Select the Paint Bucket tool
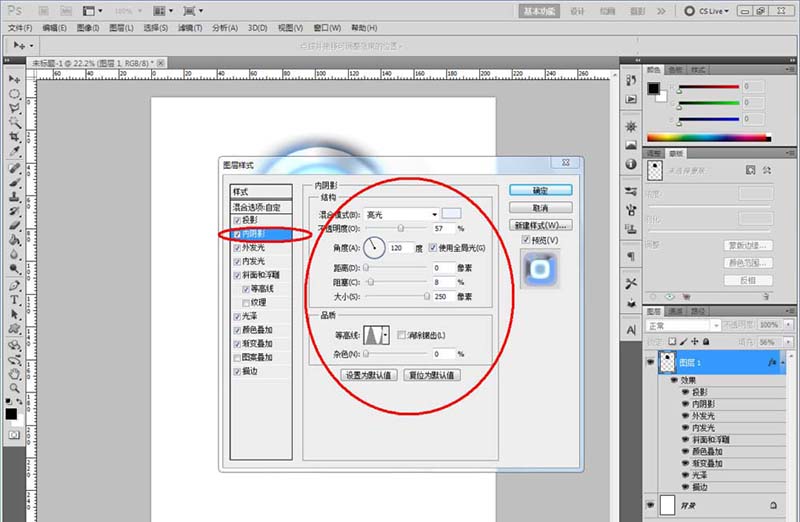 coord(14,240)
